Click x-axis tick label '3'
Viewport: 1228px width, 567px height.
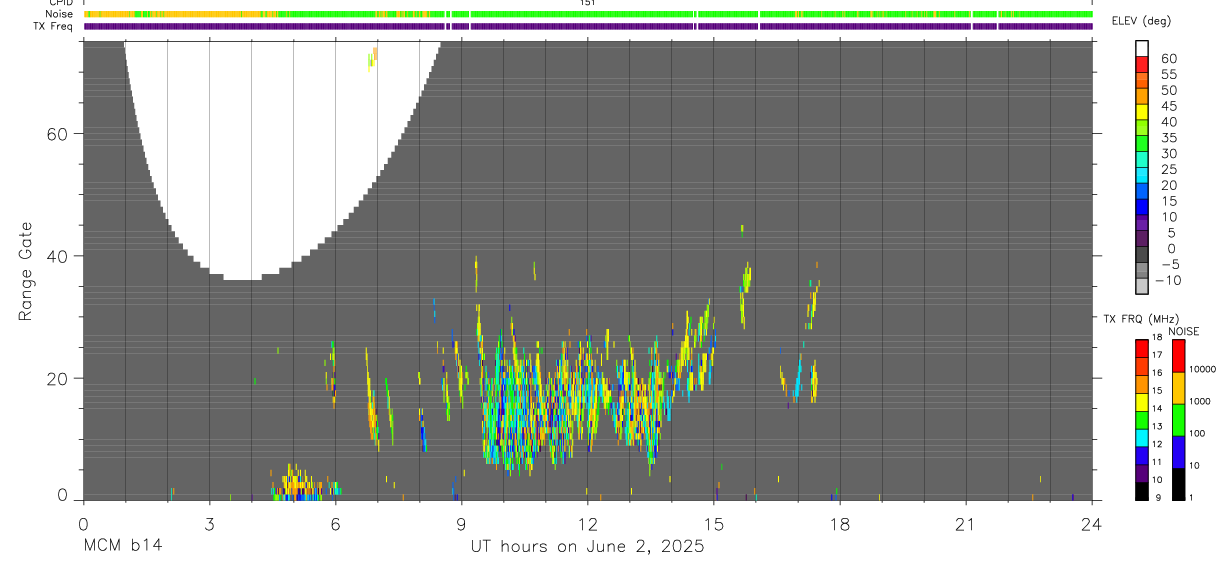pos(209,525)
